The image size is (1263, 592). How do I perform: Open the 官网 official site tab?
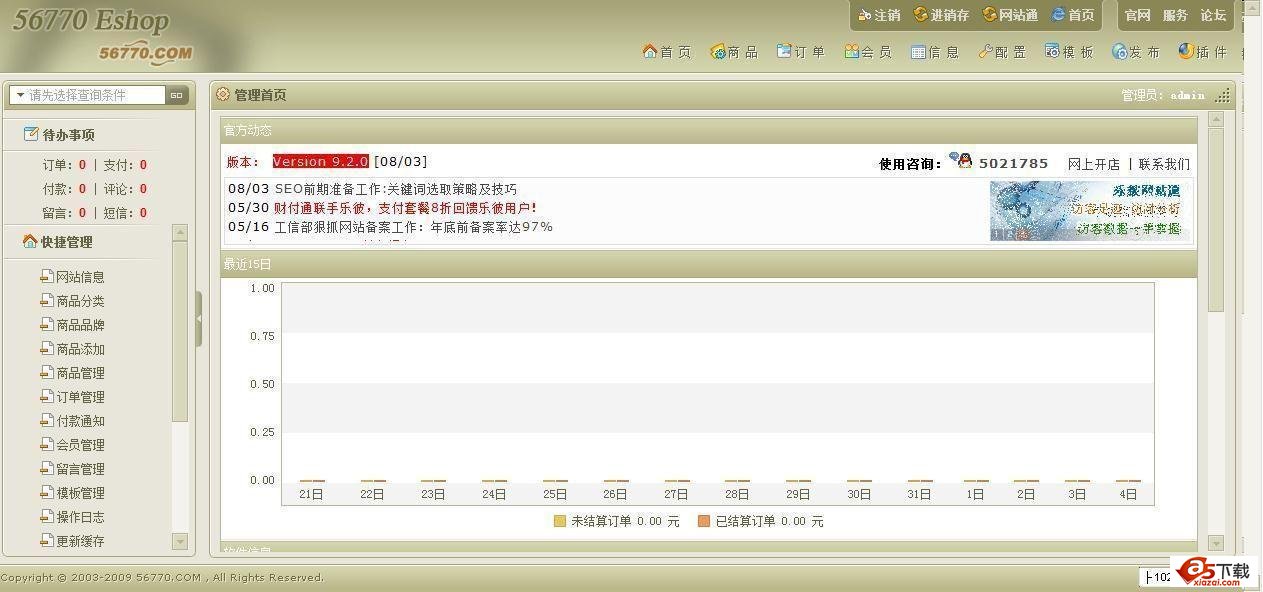pyautogui.click(x=1137, y=15)
